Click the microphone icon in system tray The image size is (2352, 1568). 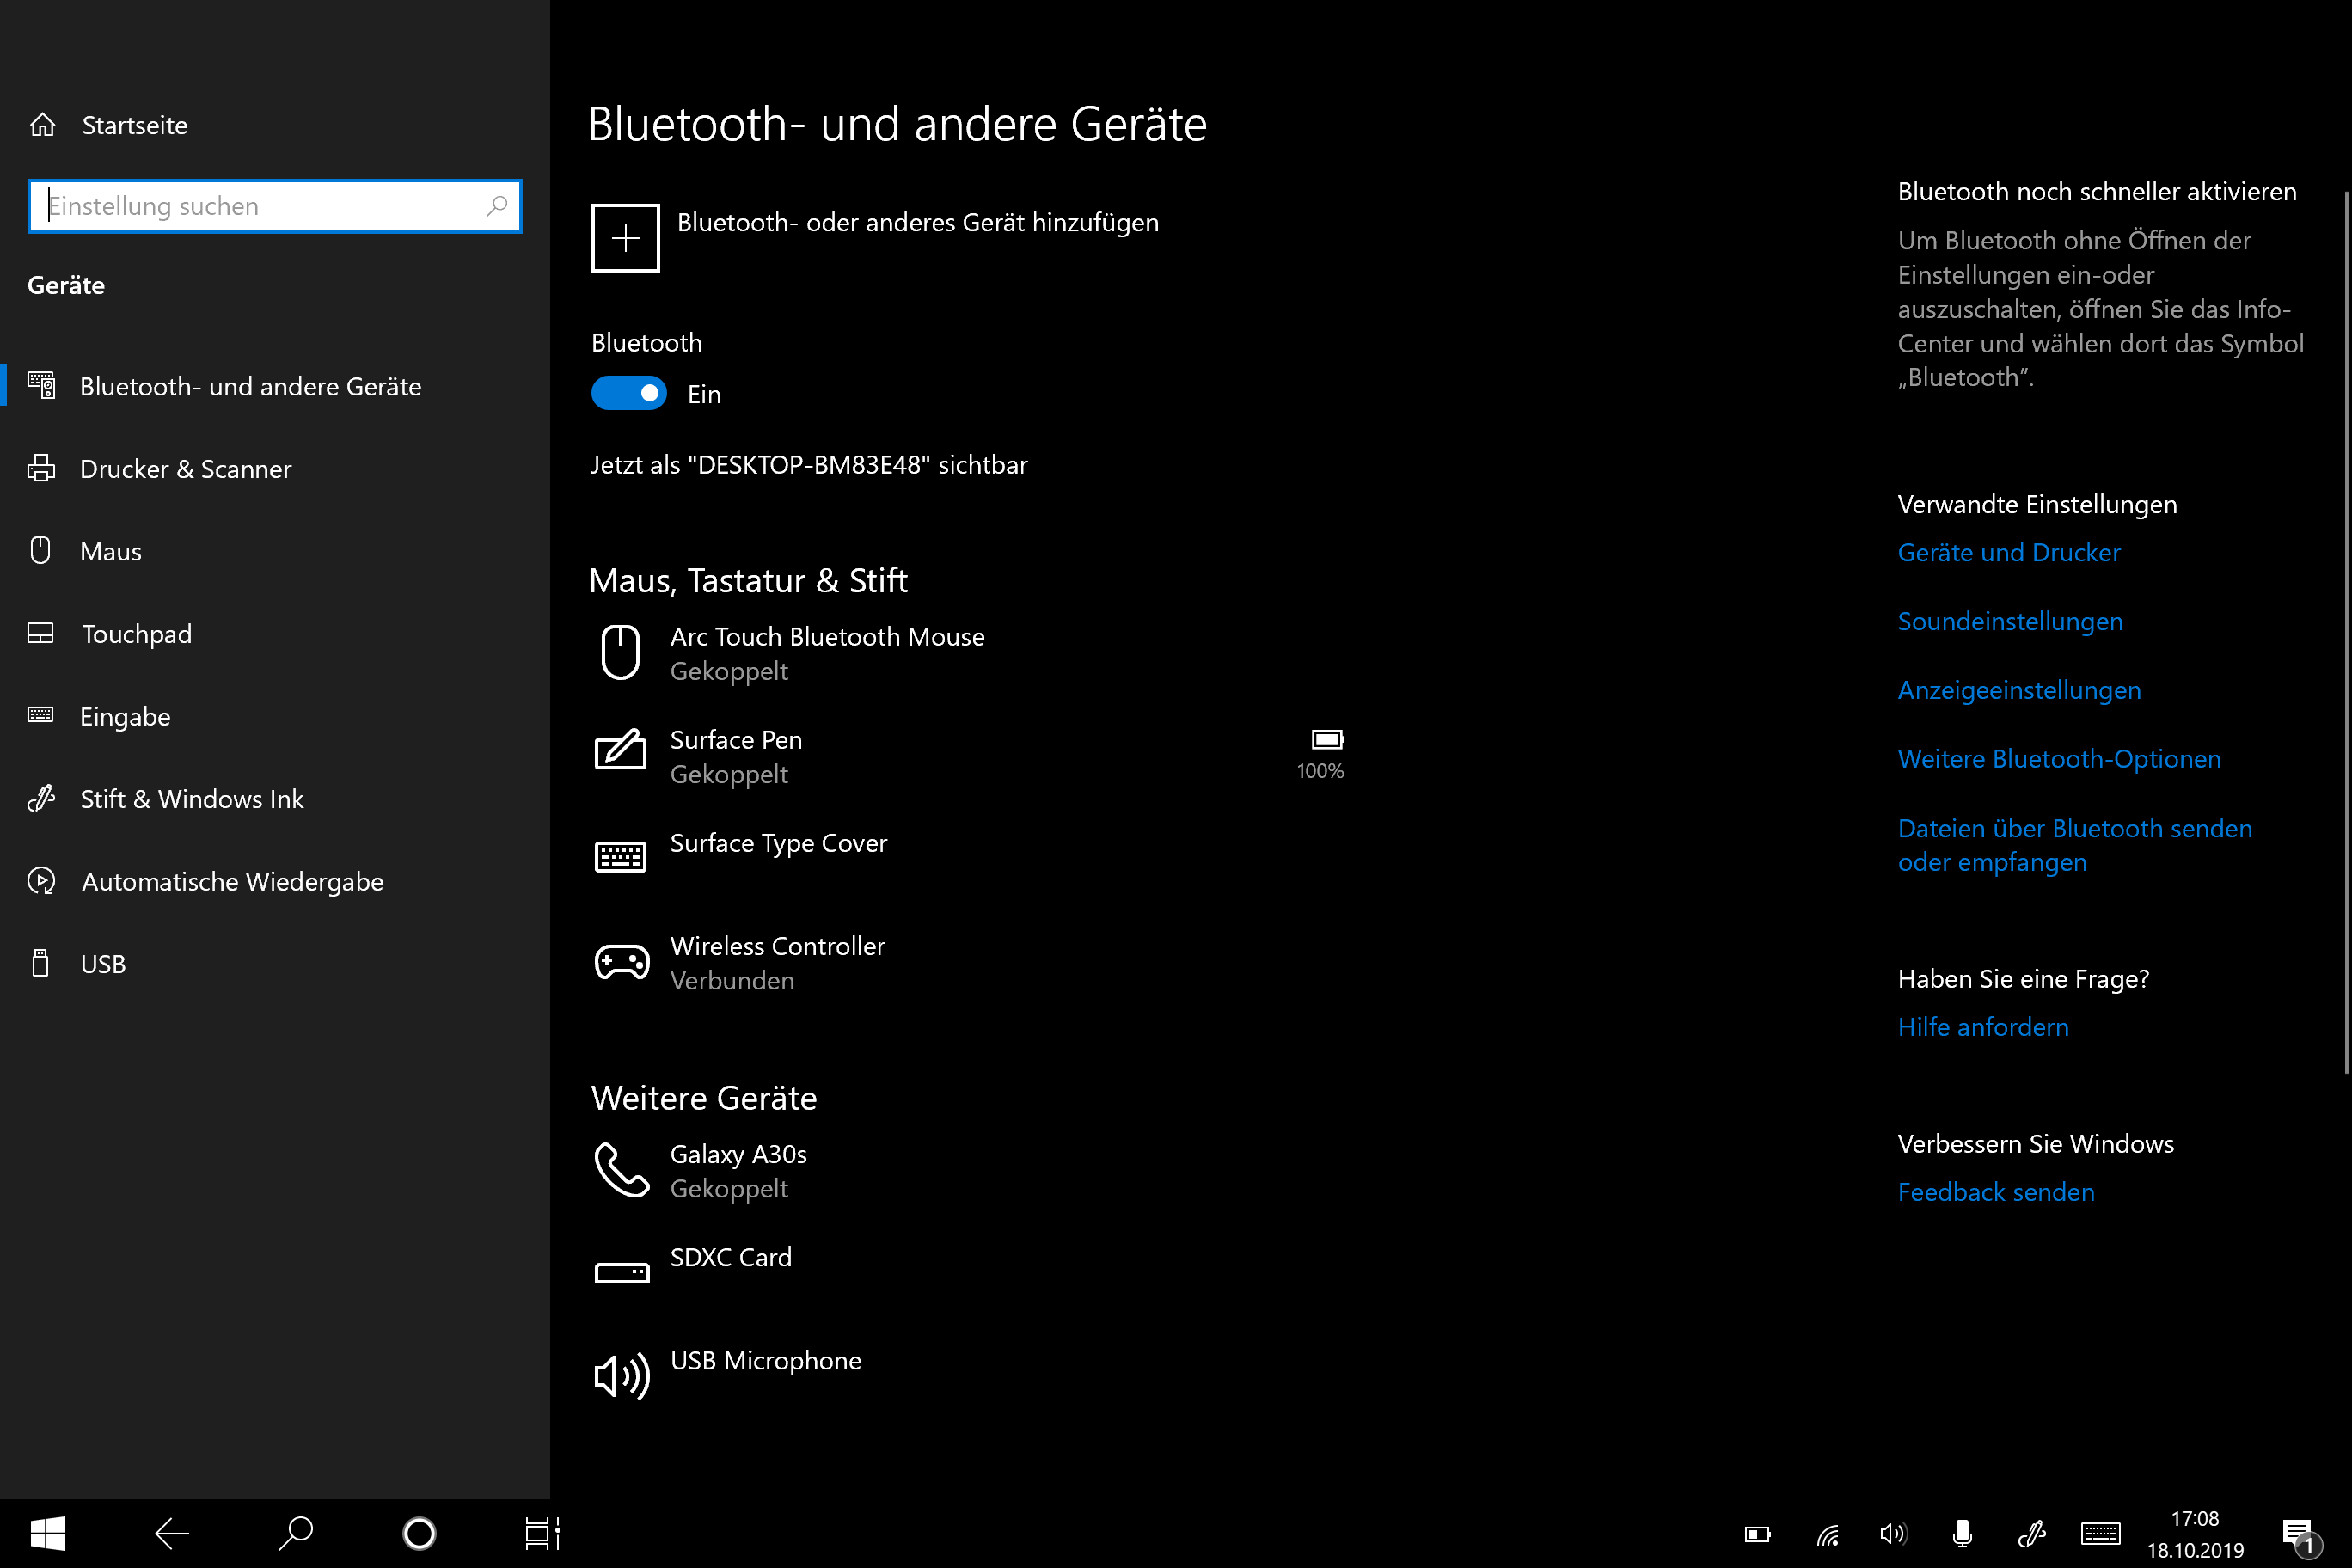1962,1534
